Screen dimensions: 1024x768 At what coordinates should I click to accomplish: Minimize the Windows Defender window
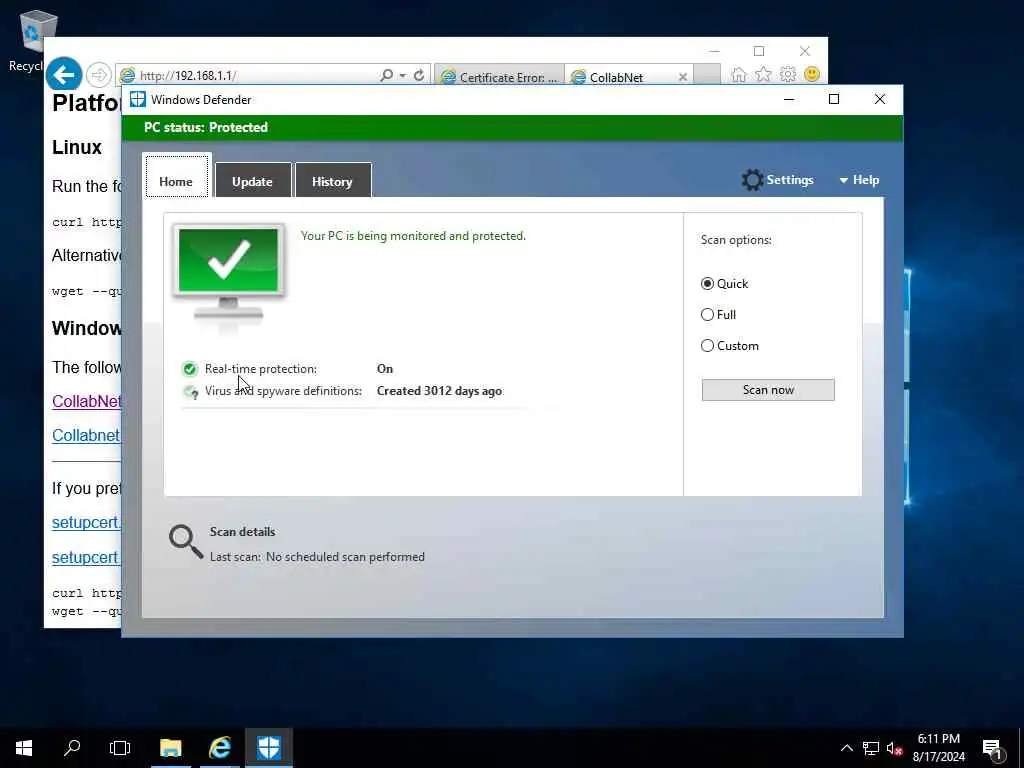[x=789, y=99]
